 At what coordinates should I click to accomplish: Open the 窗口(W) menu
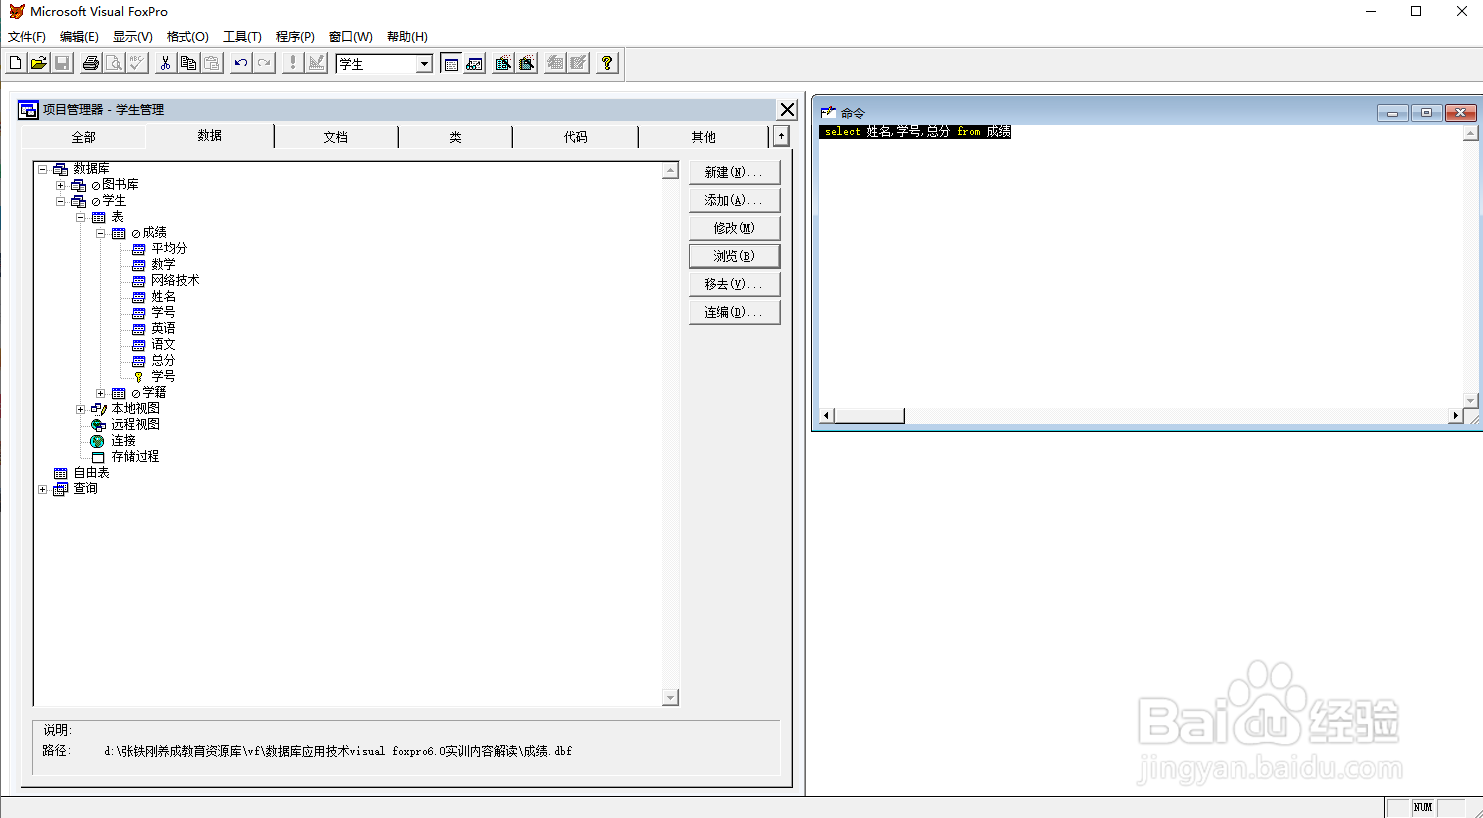click(x=350, y=37)
